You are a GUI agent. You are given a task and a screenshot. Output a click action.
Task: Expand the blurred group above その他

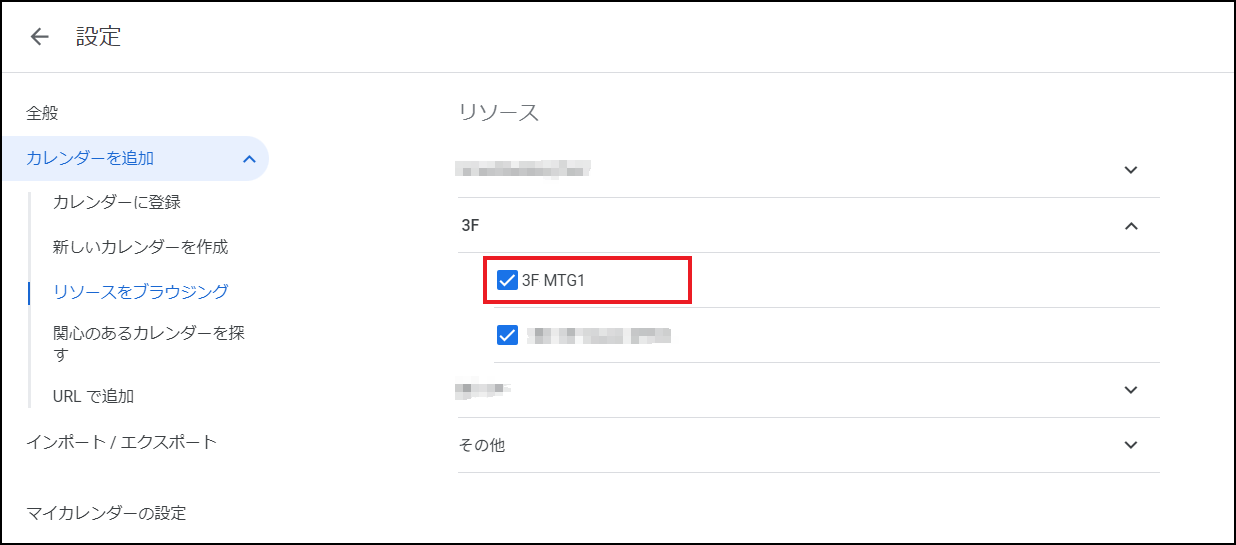1131,390
